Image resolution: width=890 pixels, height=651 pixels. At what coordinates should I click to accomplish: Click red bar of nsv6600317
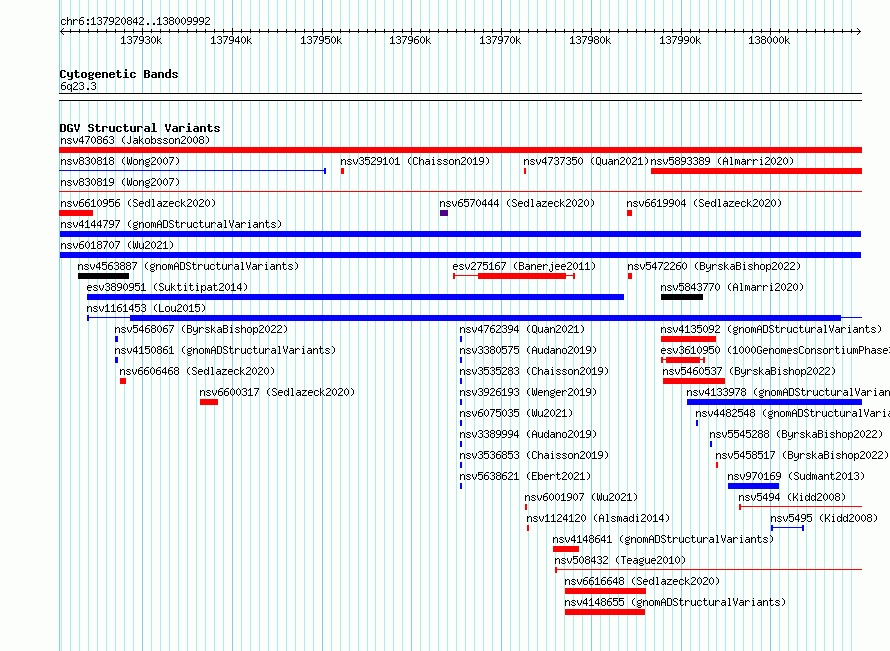209,402
